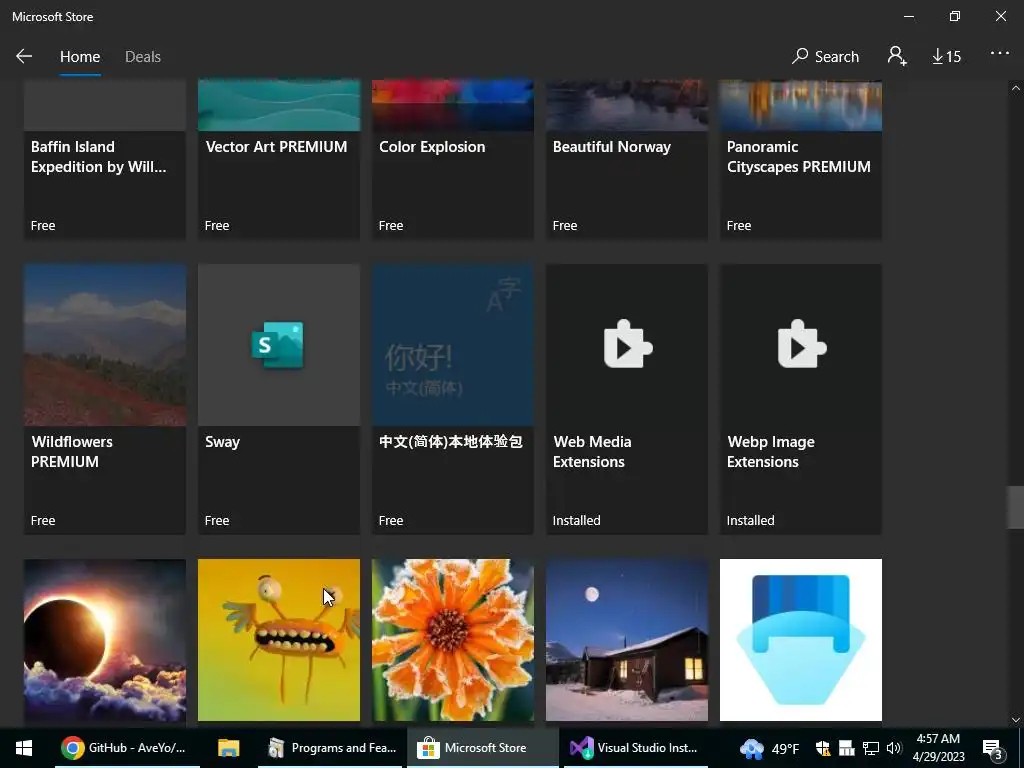Click Free under Sway
The image size is (1024, 768).
(217, 520)
